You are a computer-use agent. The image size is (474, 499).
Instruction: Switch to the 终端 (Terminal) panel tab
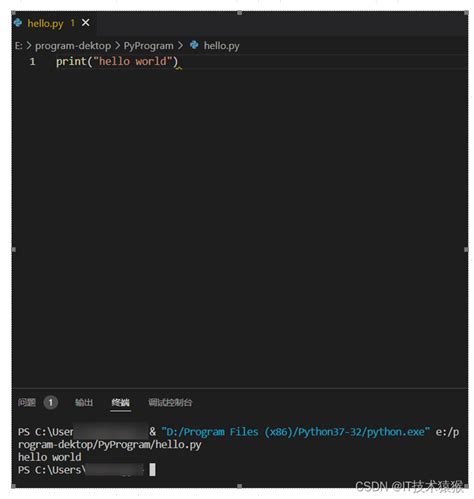pyautogui.click(x=121, y=402)
